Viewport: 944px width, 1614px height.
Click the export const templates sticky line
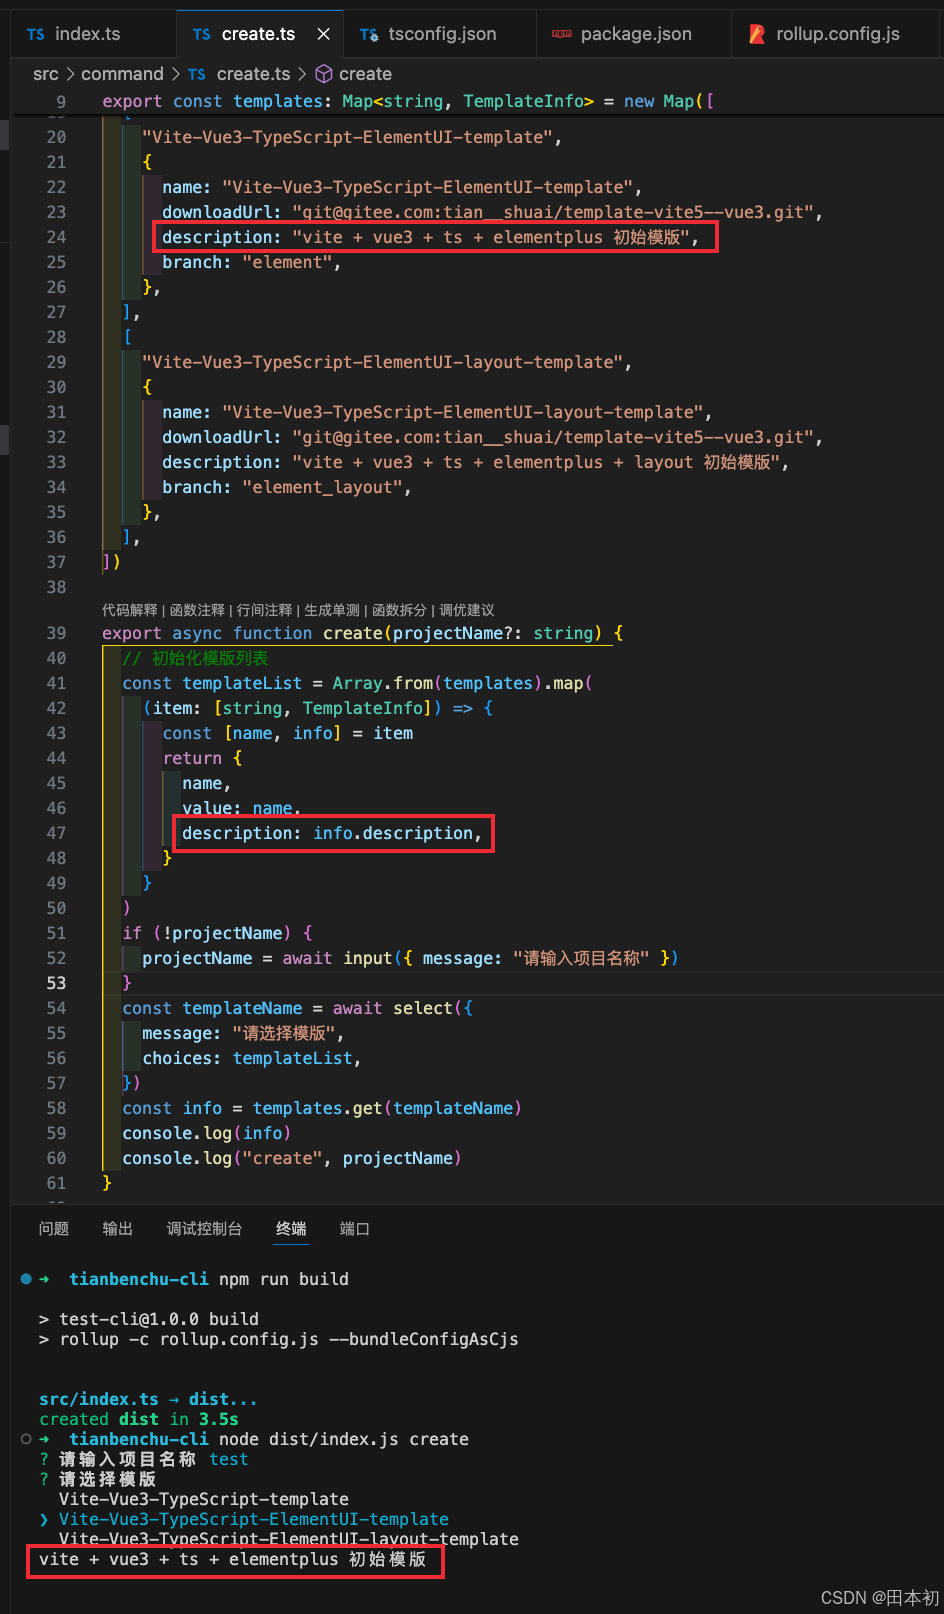click(408, 101)
